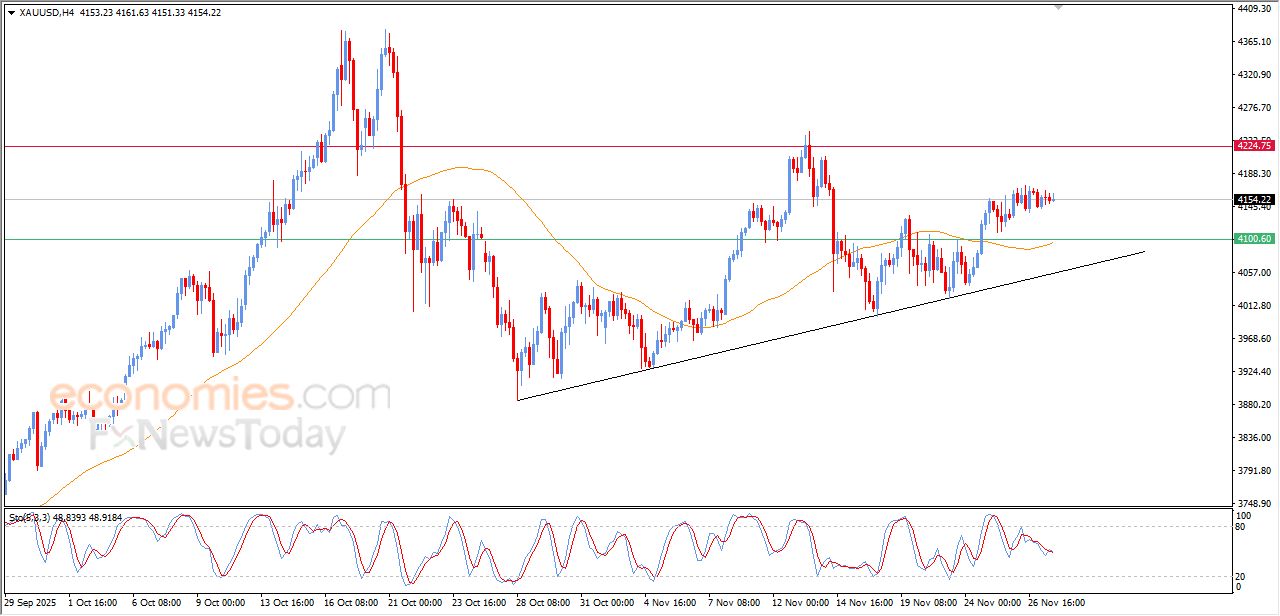Screen dimensions: 1280x616
Task: Click the 20 level on stochastic scale
Action: click(1242, 577)
